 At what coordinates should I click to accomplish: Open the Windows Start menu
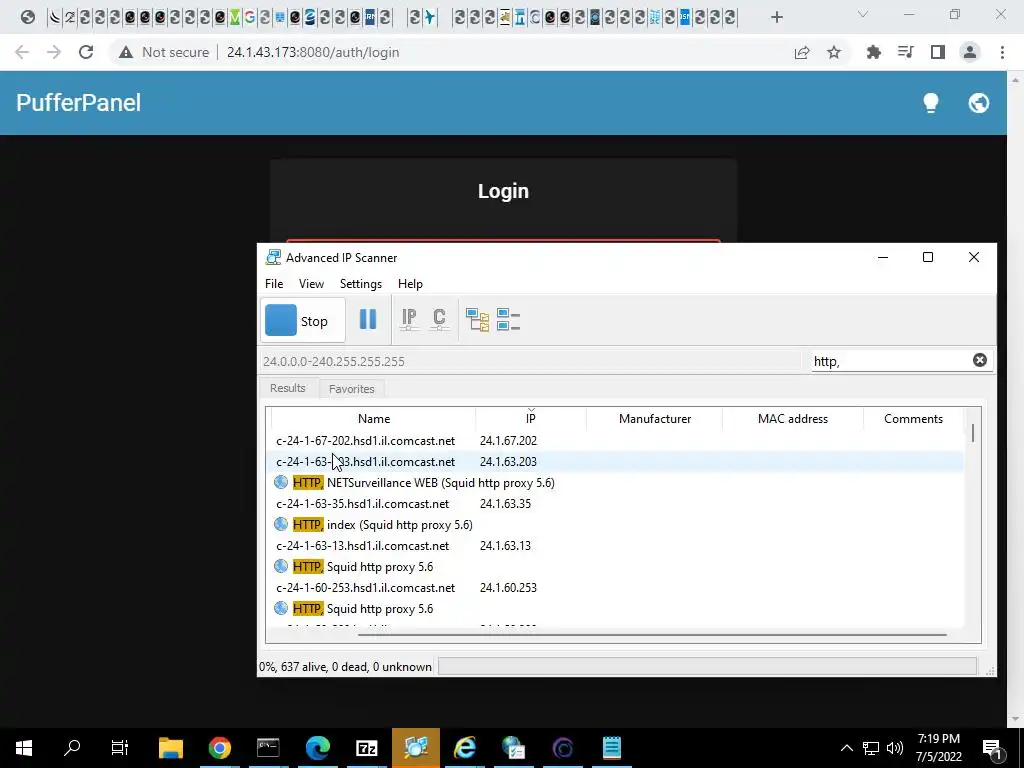coord(24,748)
